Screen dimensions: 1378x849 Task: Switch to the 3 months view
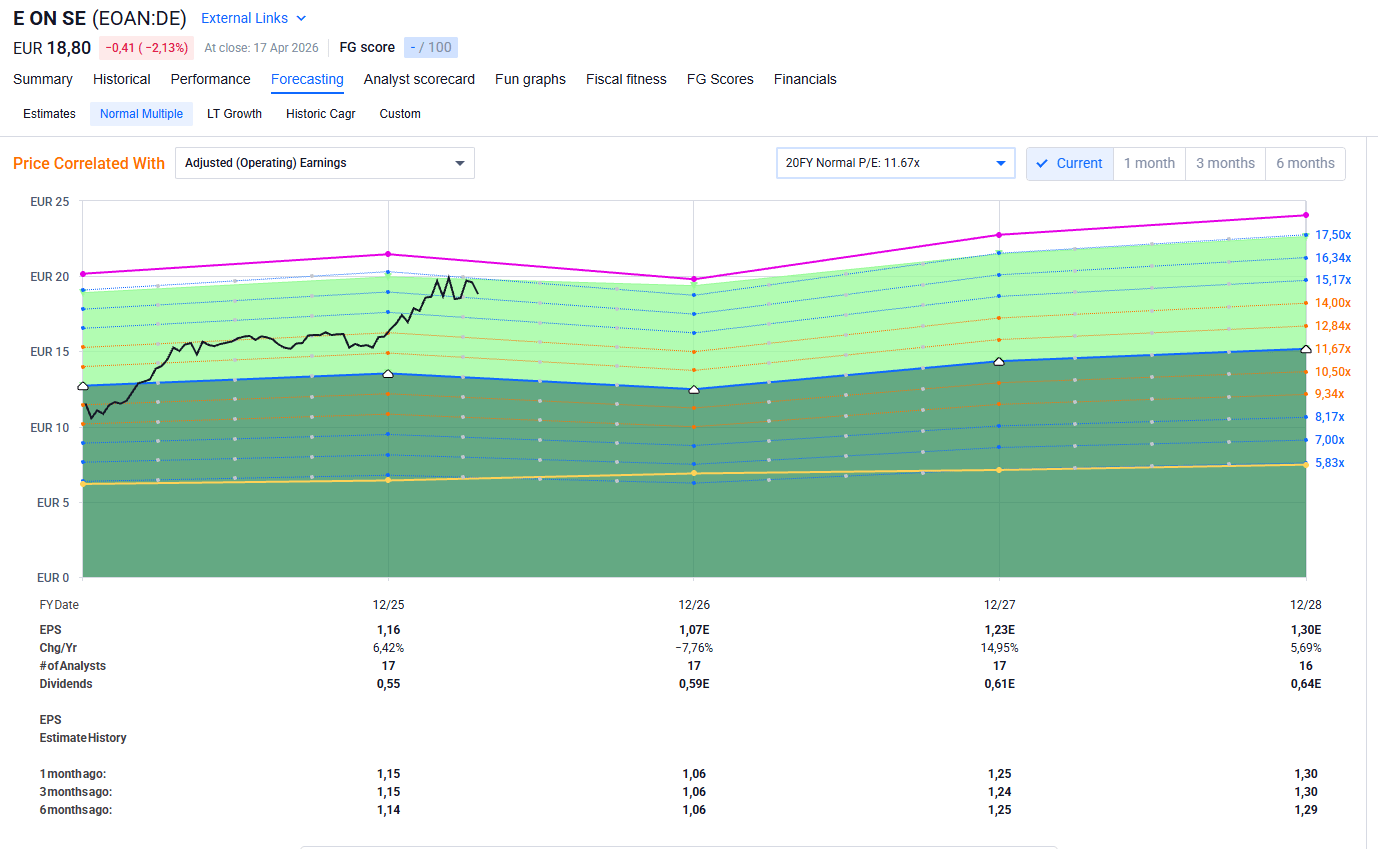coord(1225,163)
